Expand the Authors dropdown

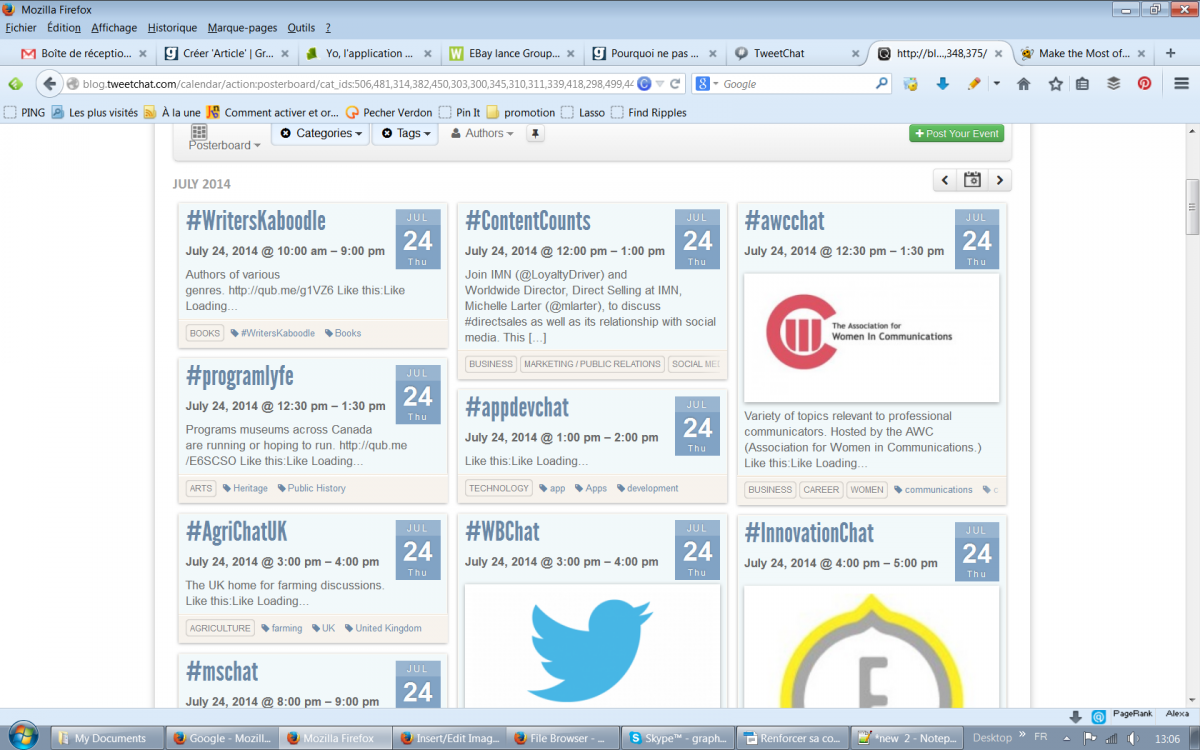[x=482, y=133]
